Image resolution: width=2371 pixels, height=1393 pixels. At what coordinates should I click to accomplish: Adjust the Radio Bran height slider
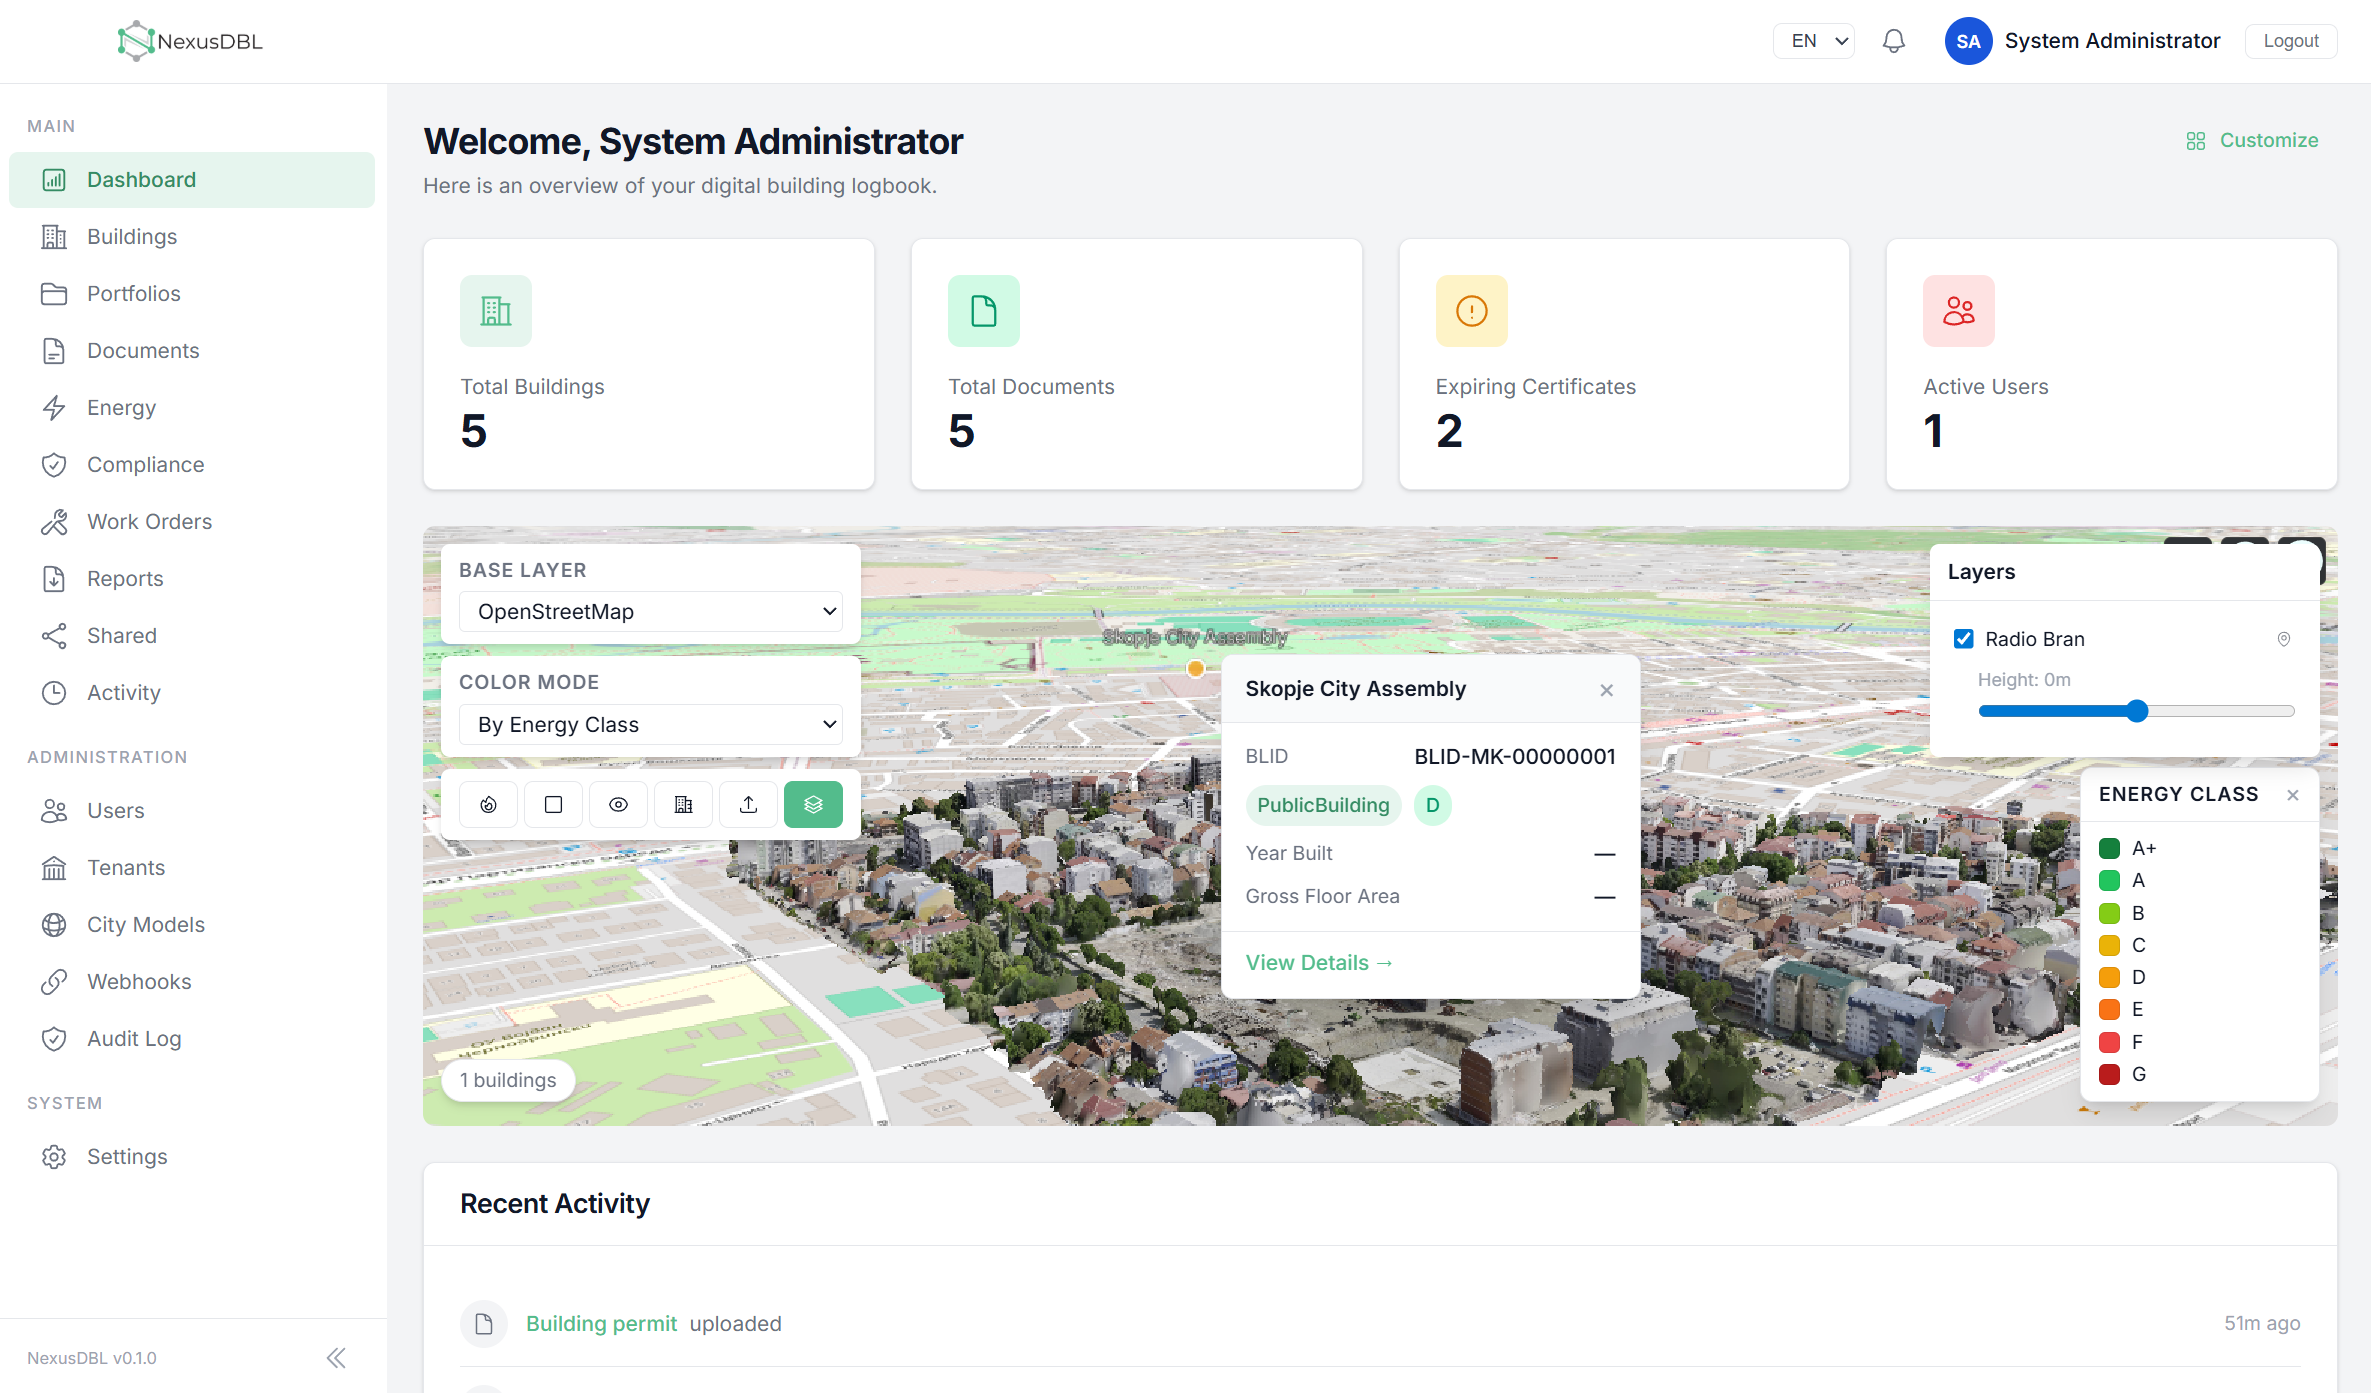(x=2136, y=711)
